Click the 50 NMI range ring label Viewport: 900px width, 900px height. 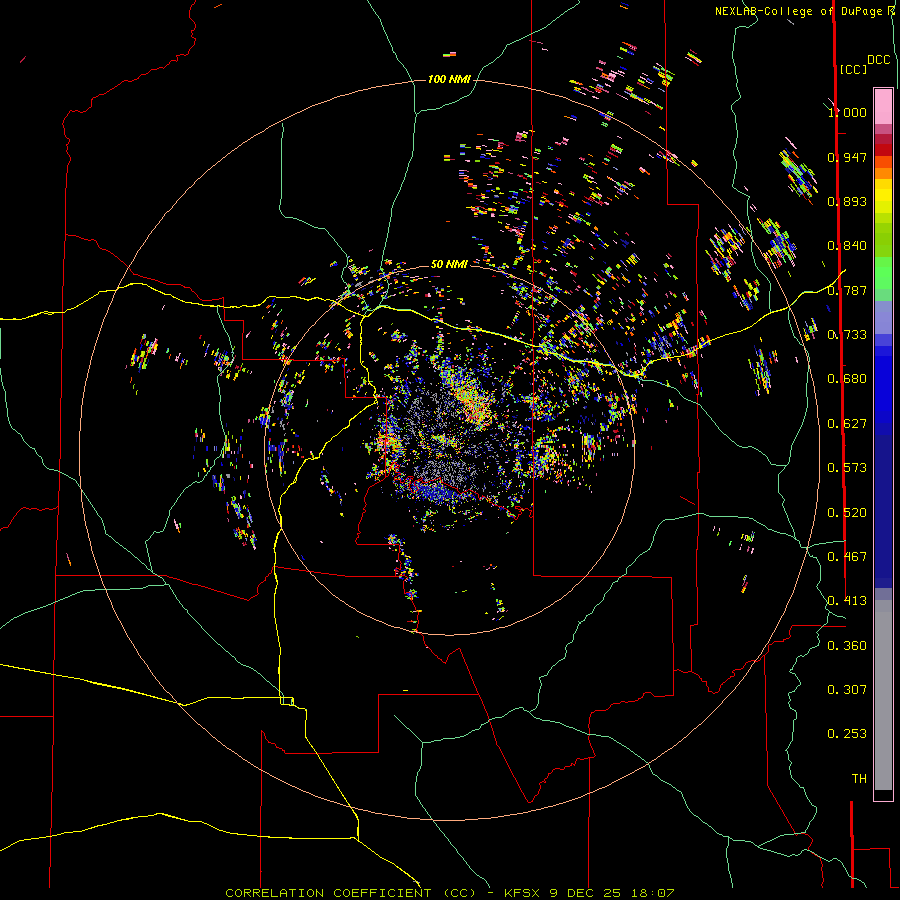pyautogui.click(x=449, y=264)
